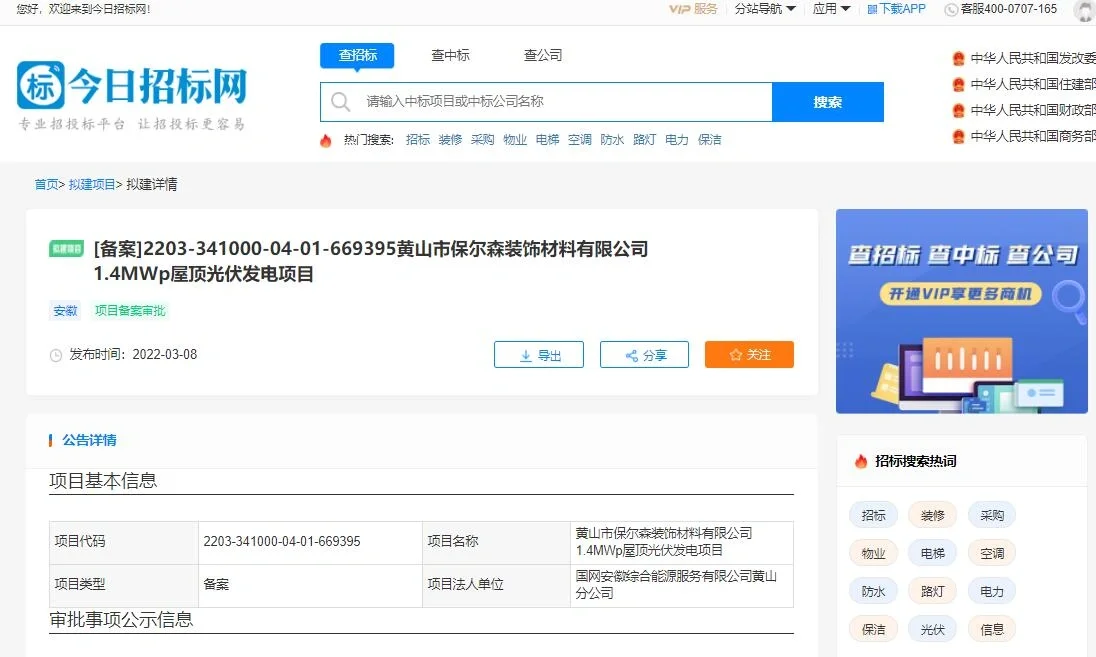Viewport: 1096px width, 657px height.
Task: Click the 装修 pill in 招标搜索热词
Action: pos(932,516)
